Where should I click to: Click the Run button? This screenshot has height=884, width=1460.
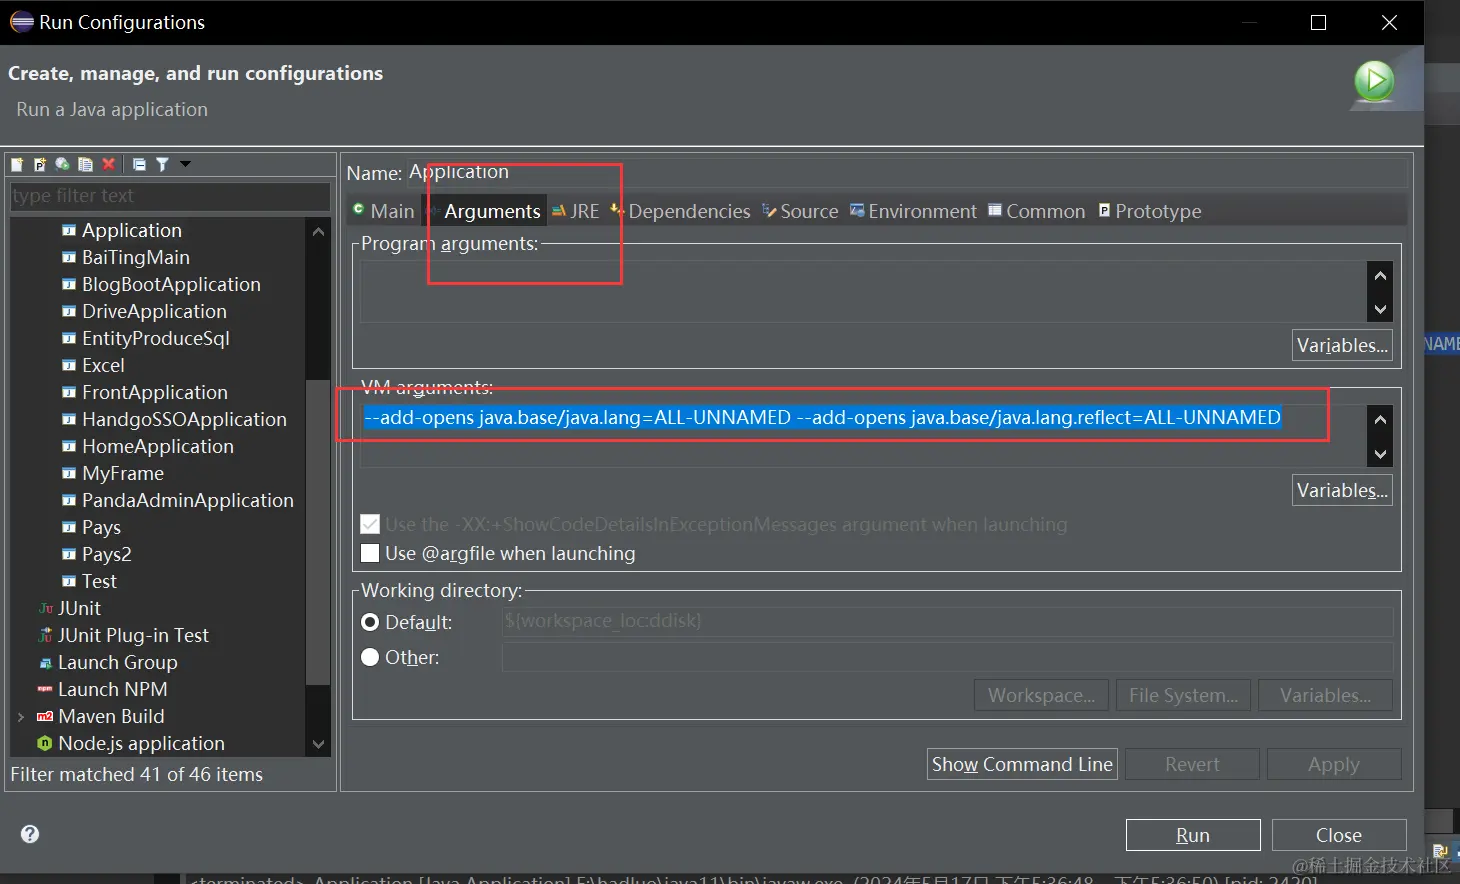[1193, 835]
